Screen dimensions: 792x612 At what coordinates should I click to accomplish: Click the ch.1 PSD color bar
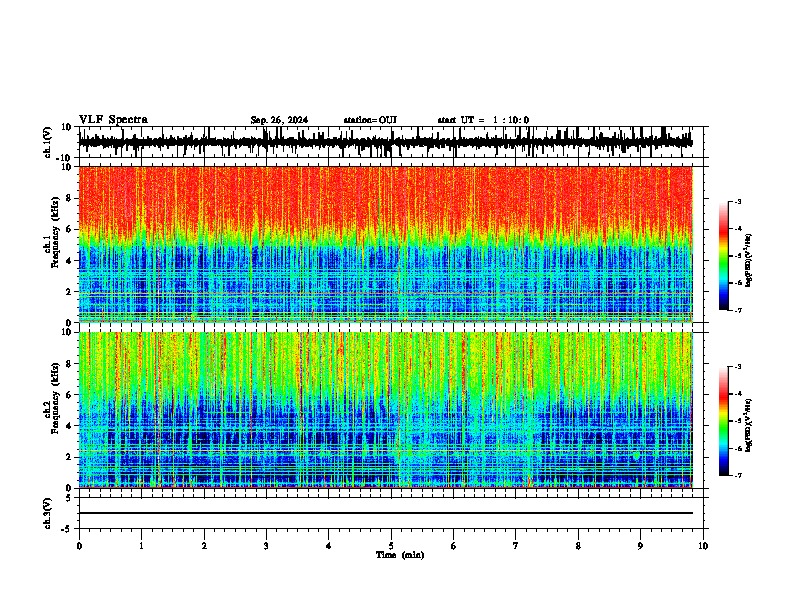point(723,256)
